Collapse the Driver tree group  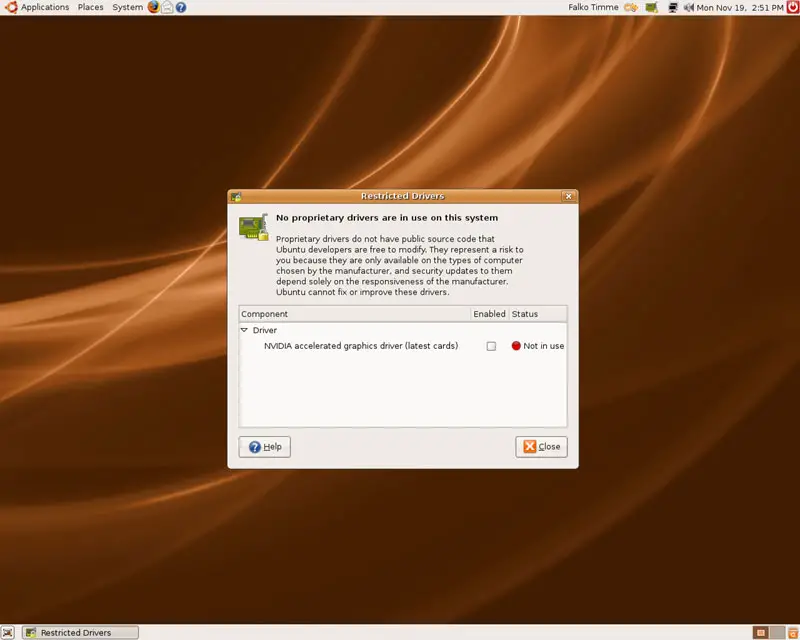click(244, 330)
